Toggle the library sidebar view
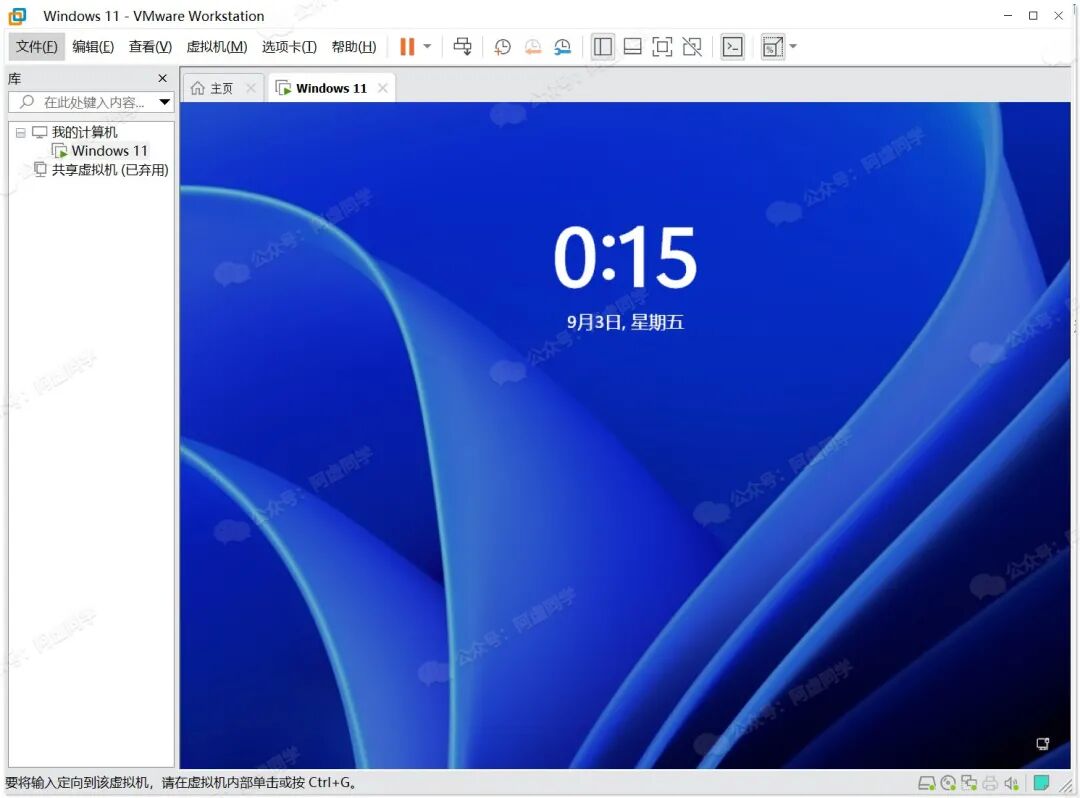 602,47
